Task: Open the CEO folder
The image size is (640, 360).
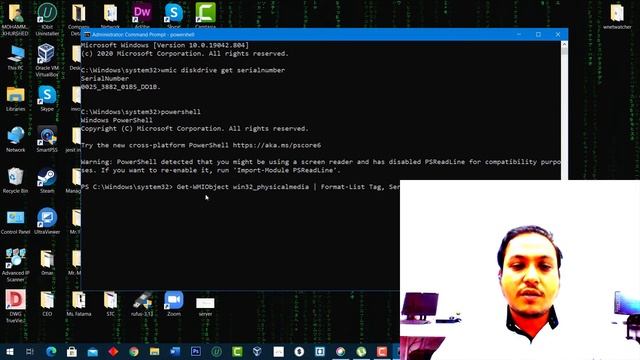Action: 47,303
